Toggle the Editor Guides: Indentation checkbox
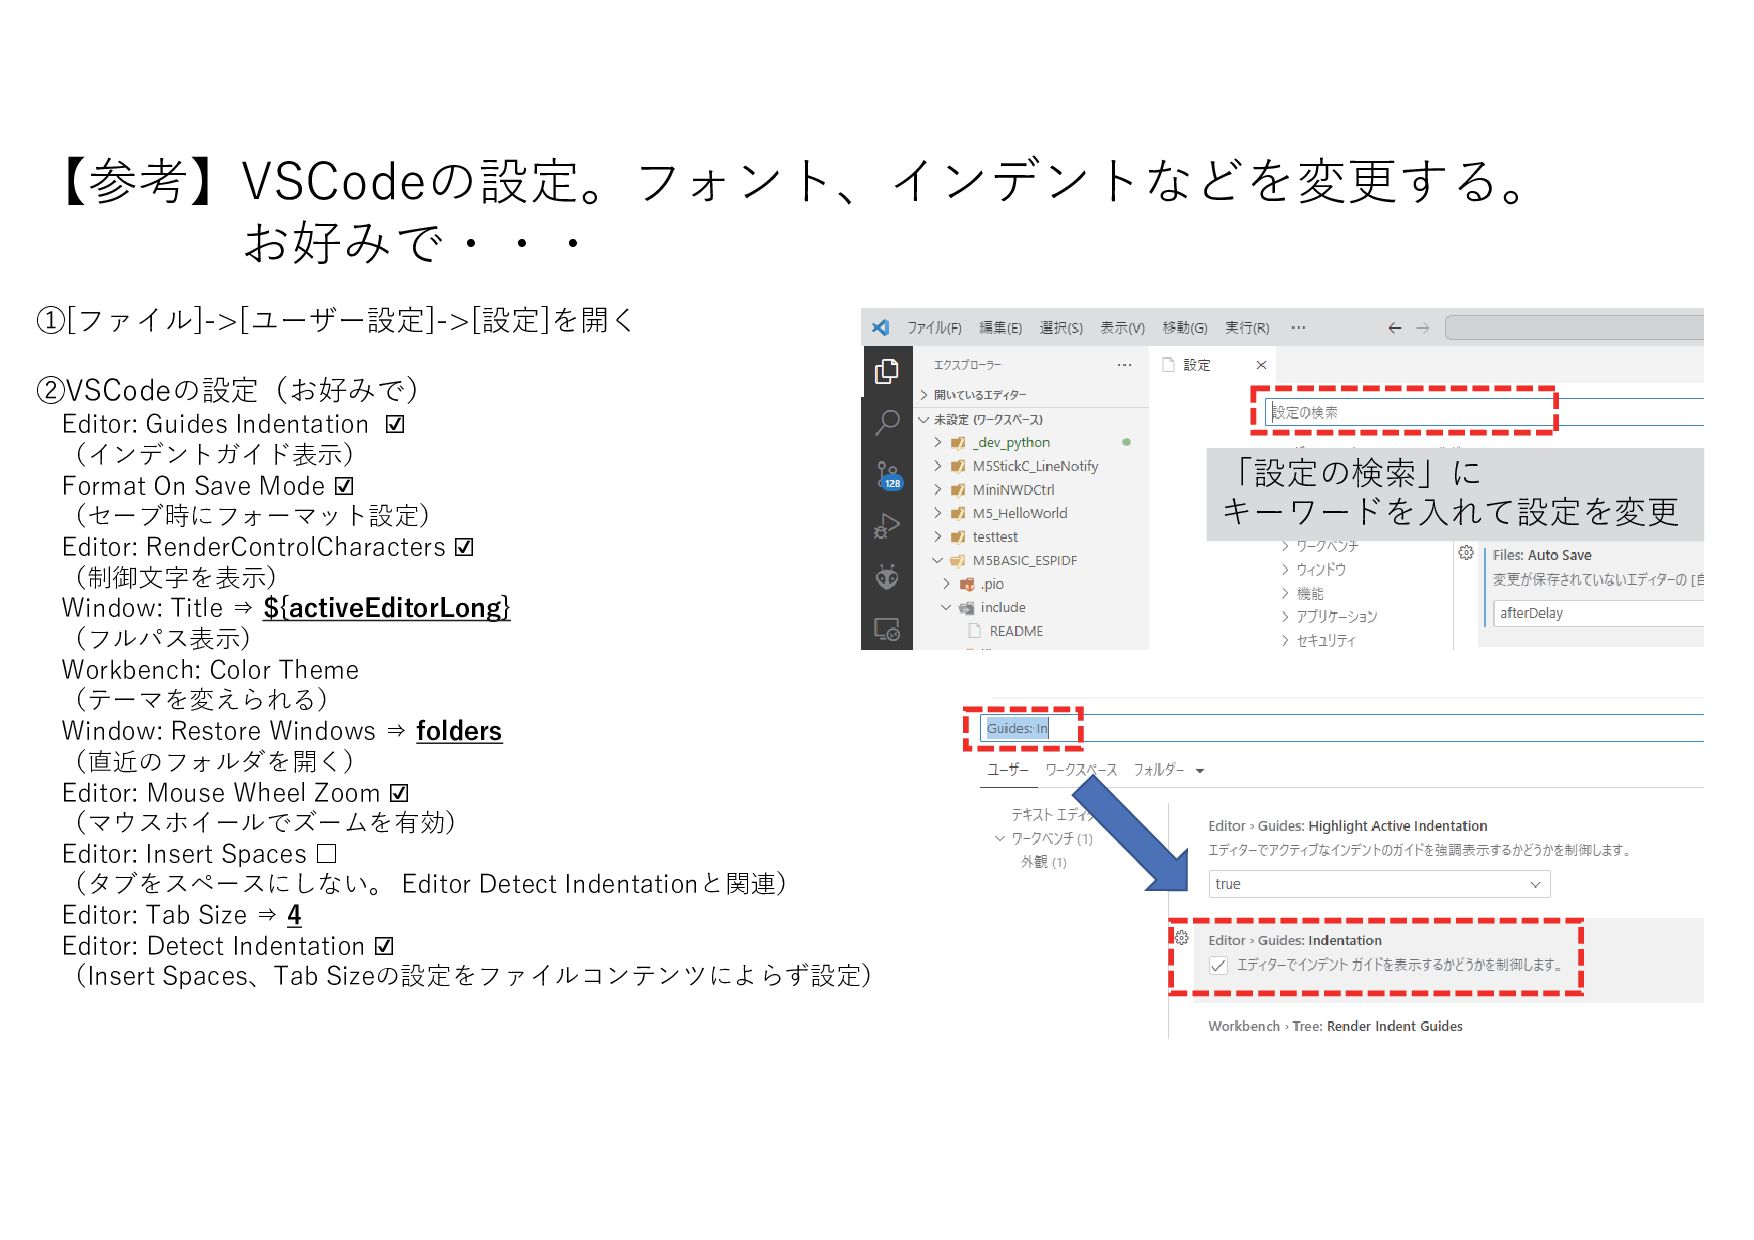 point(1218,965)
